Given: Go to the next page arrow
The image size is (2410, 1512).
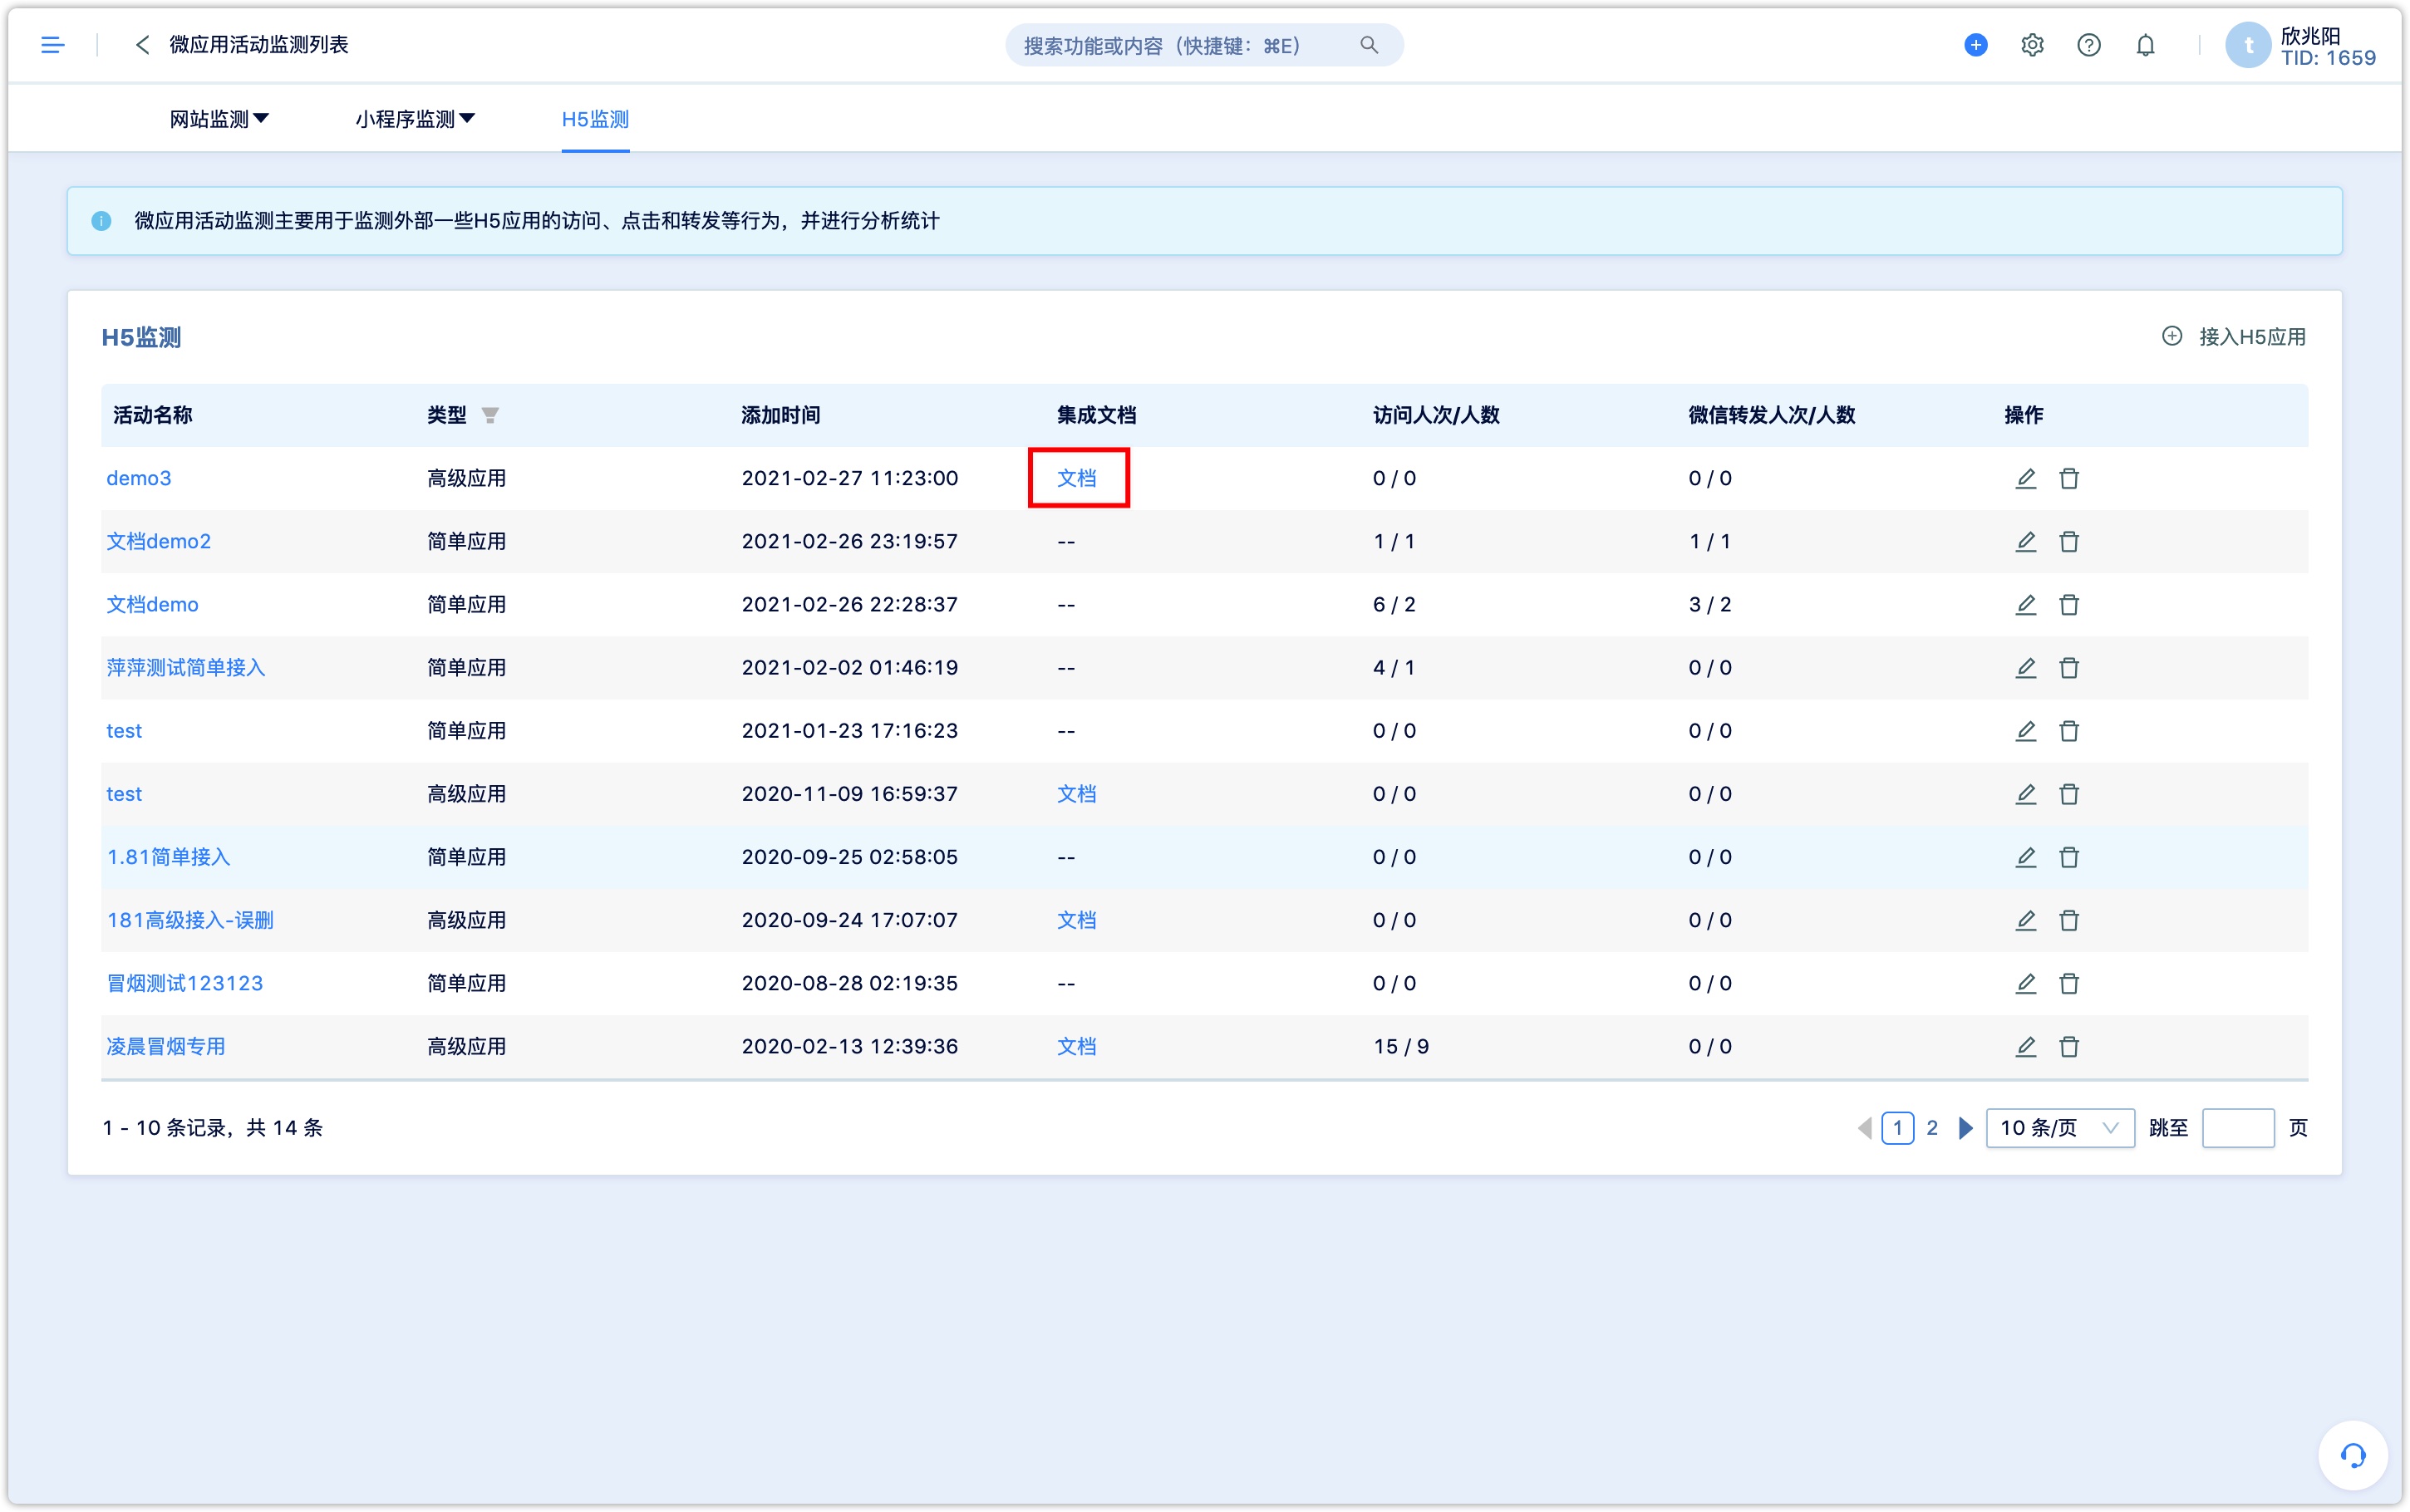Looking at the screenshot, I should pos(1965,1128).
